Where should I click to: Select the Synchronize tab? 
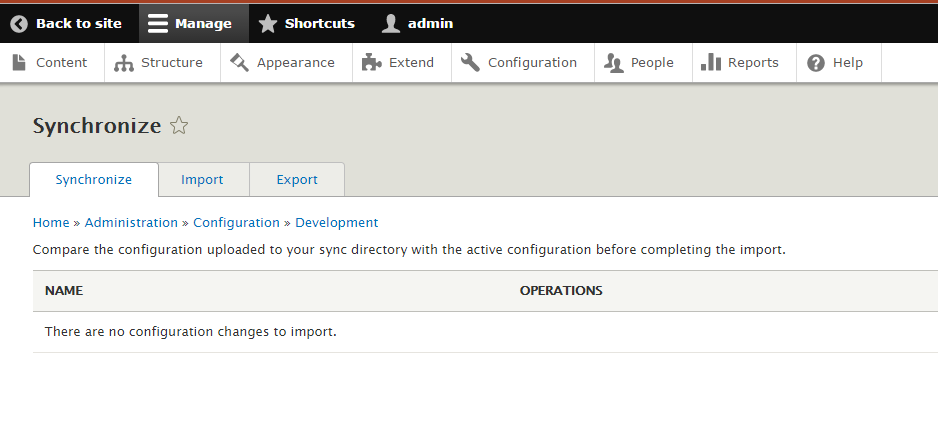click(x=94, y=180)
